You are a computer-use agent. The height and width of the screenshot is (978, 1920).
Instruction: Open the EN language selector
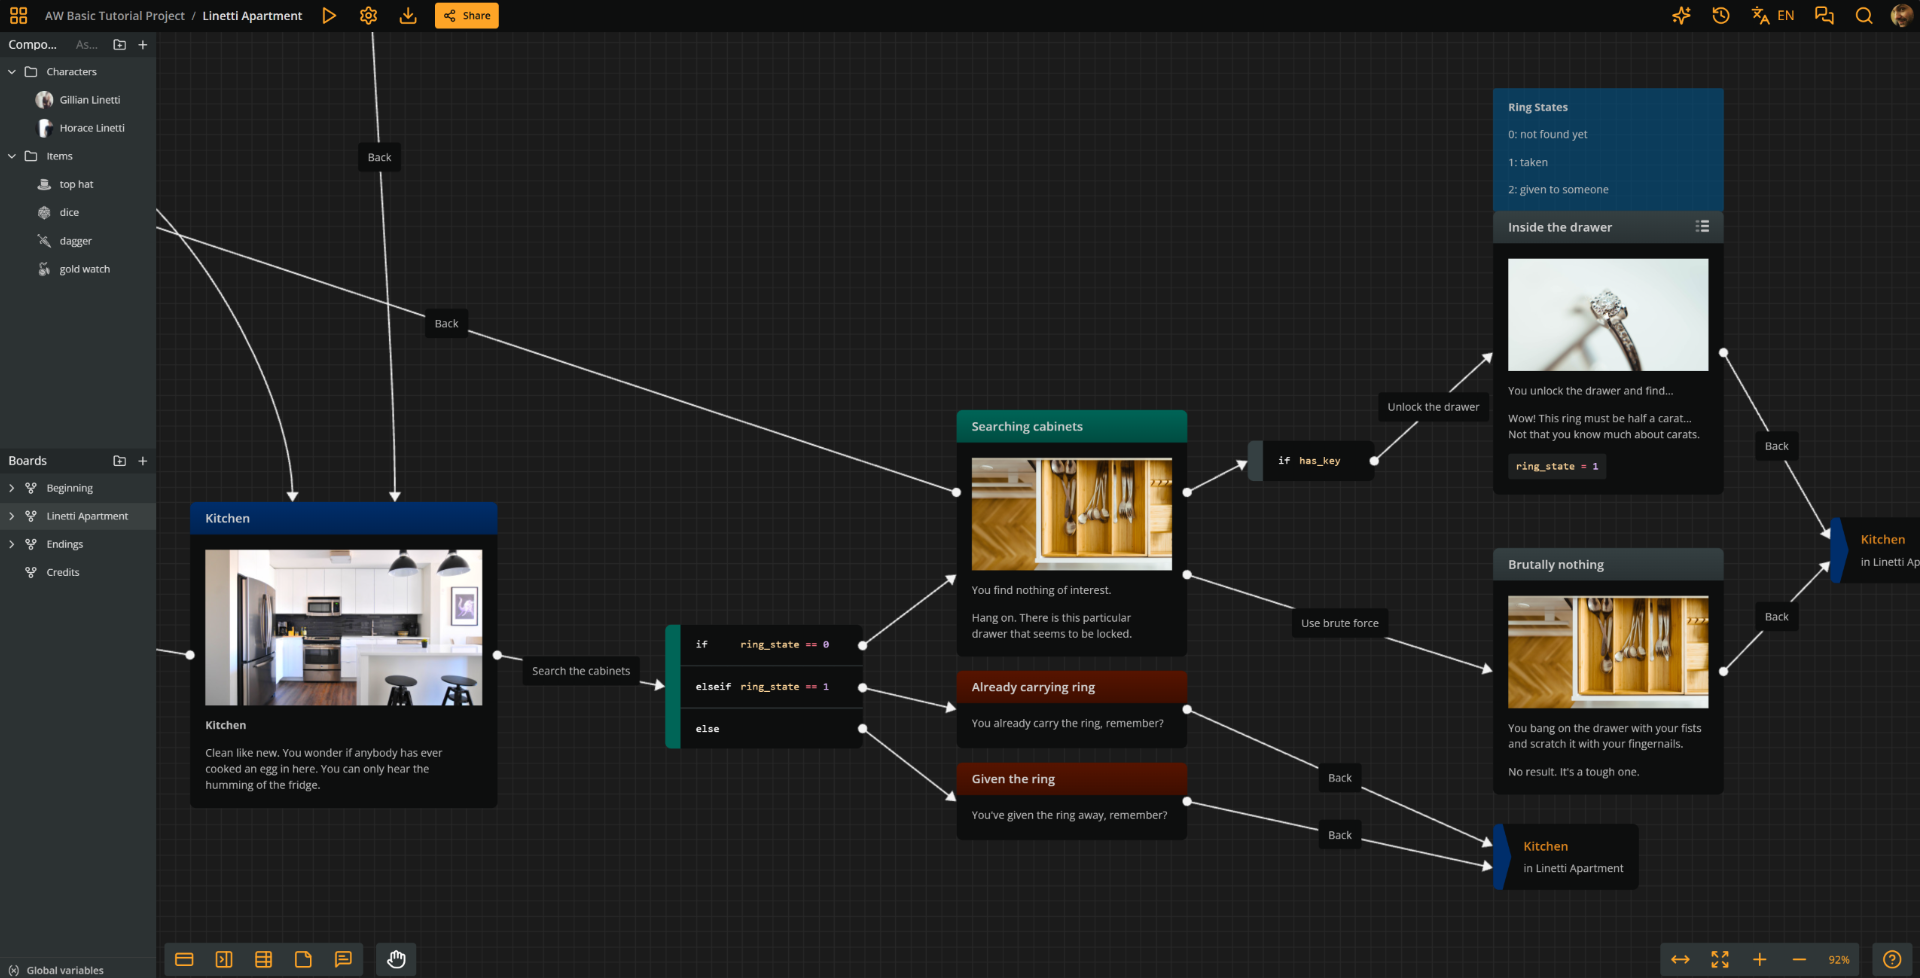(x=1773, y=16)
